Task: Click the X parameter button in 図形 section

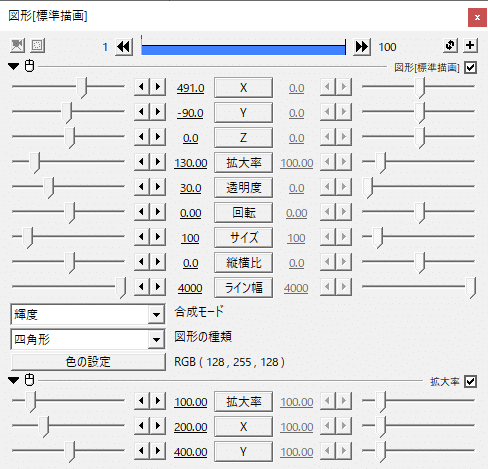Action: [243, 88]
